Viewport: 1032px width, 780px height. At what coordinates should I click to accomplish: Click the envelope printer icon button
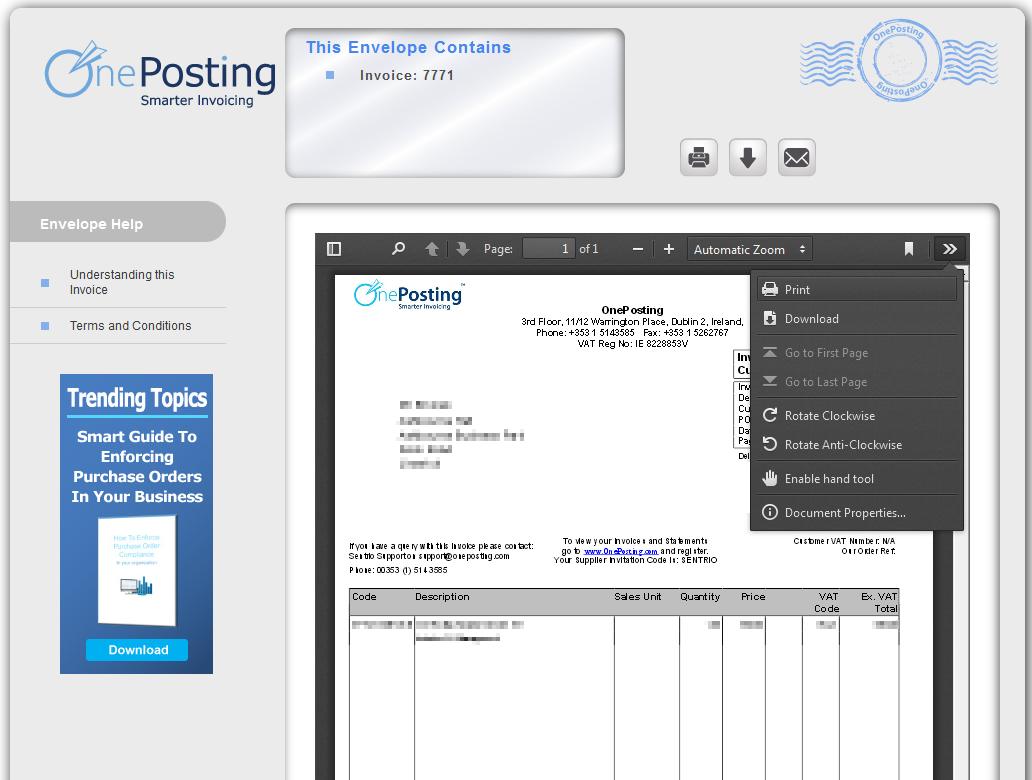pos(698,157)
